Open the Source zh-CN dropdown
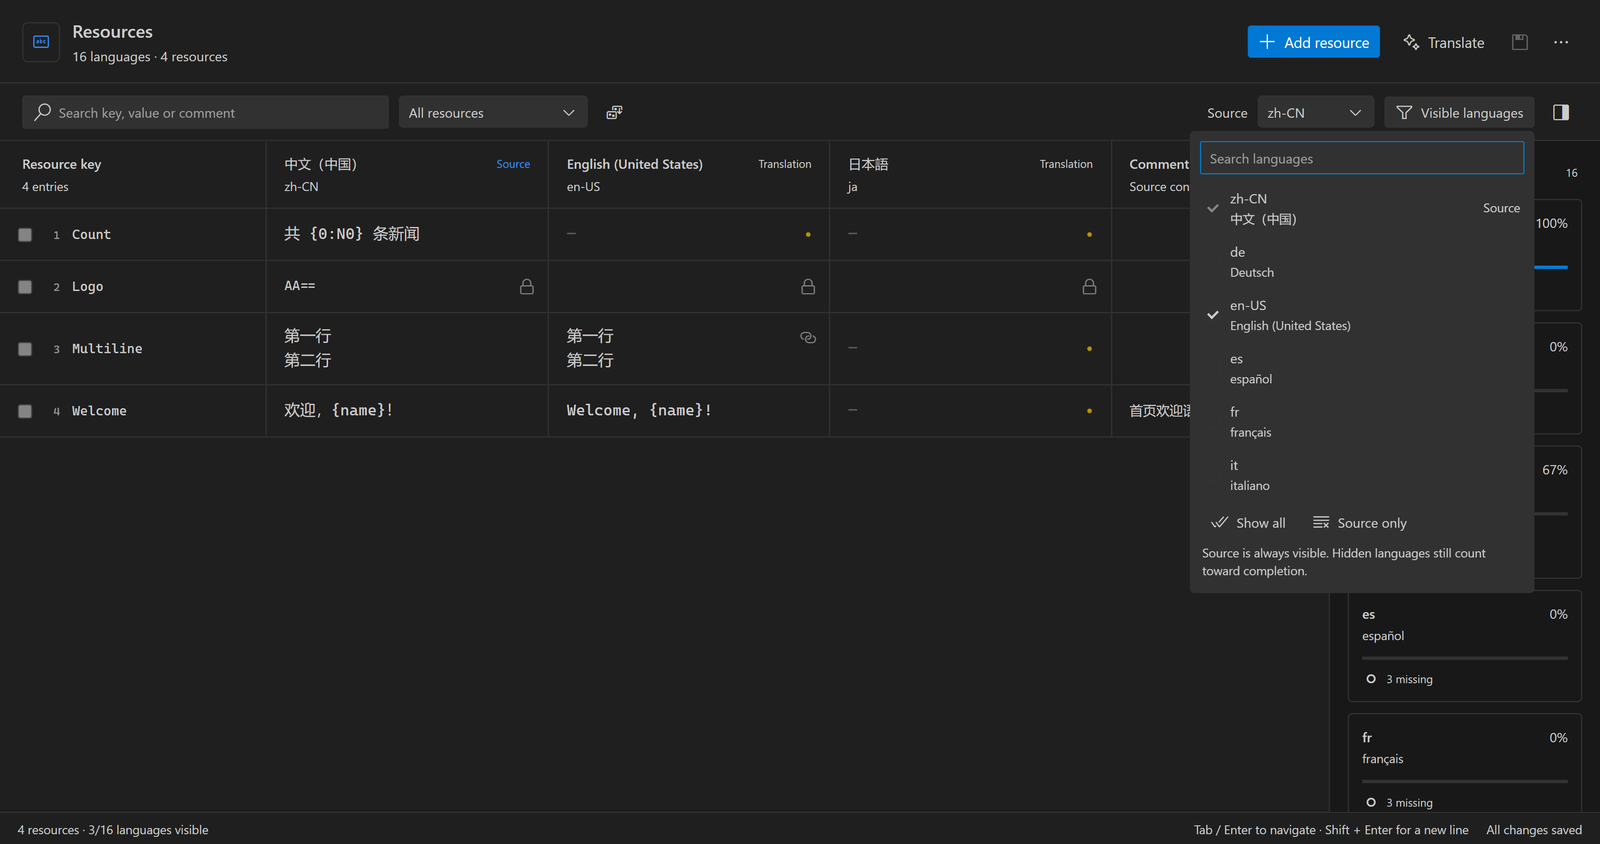Image resolution: width=1600 pixels, height=844 pixels. (x=1315, y=112)
